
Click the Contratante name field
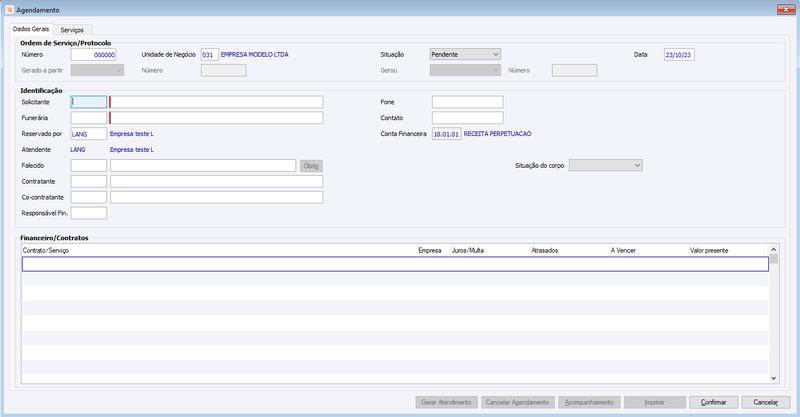click(x=217, y=181)
